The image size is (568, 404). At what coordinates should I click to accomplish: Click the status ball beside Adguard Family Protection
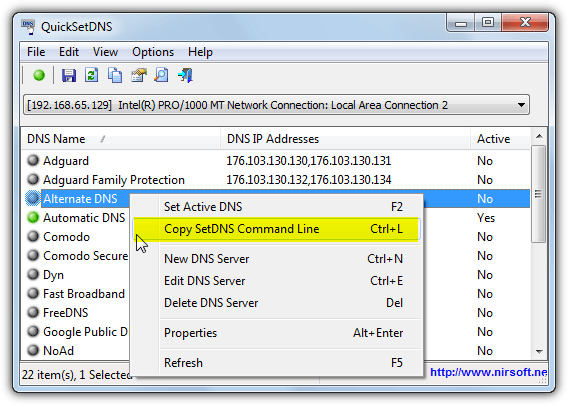(33, 179)
